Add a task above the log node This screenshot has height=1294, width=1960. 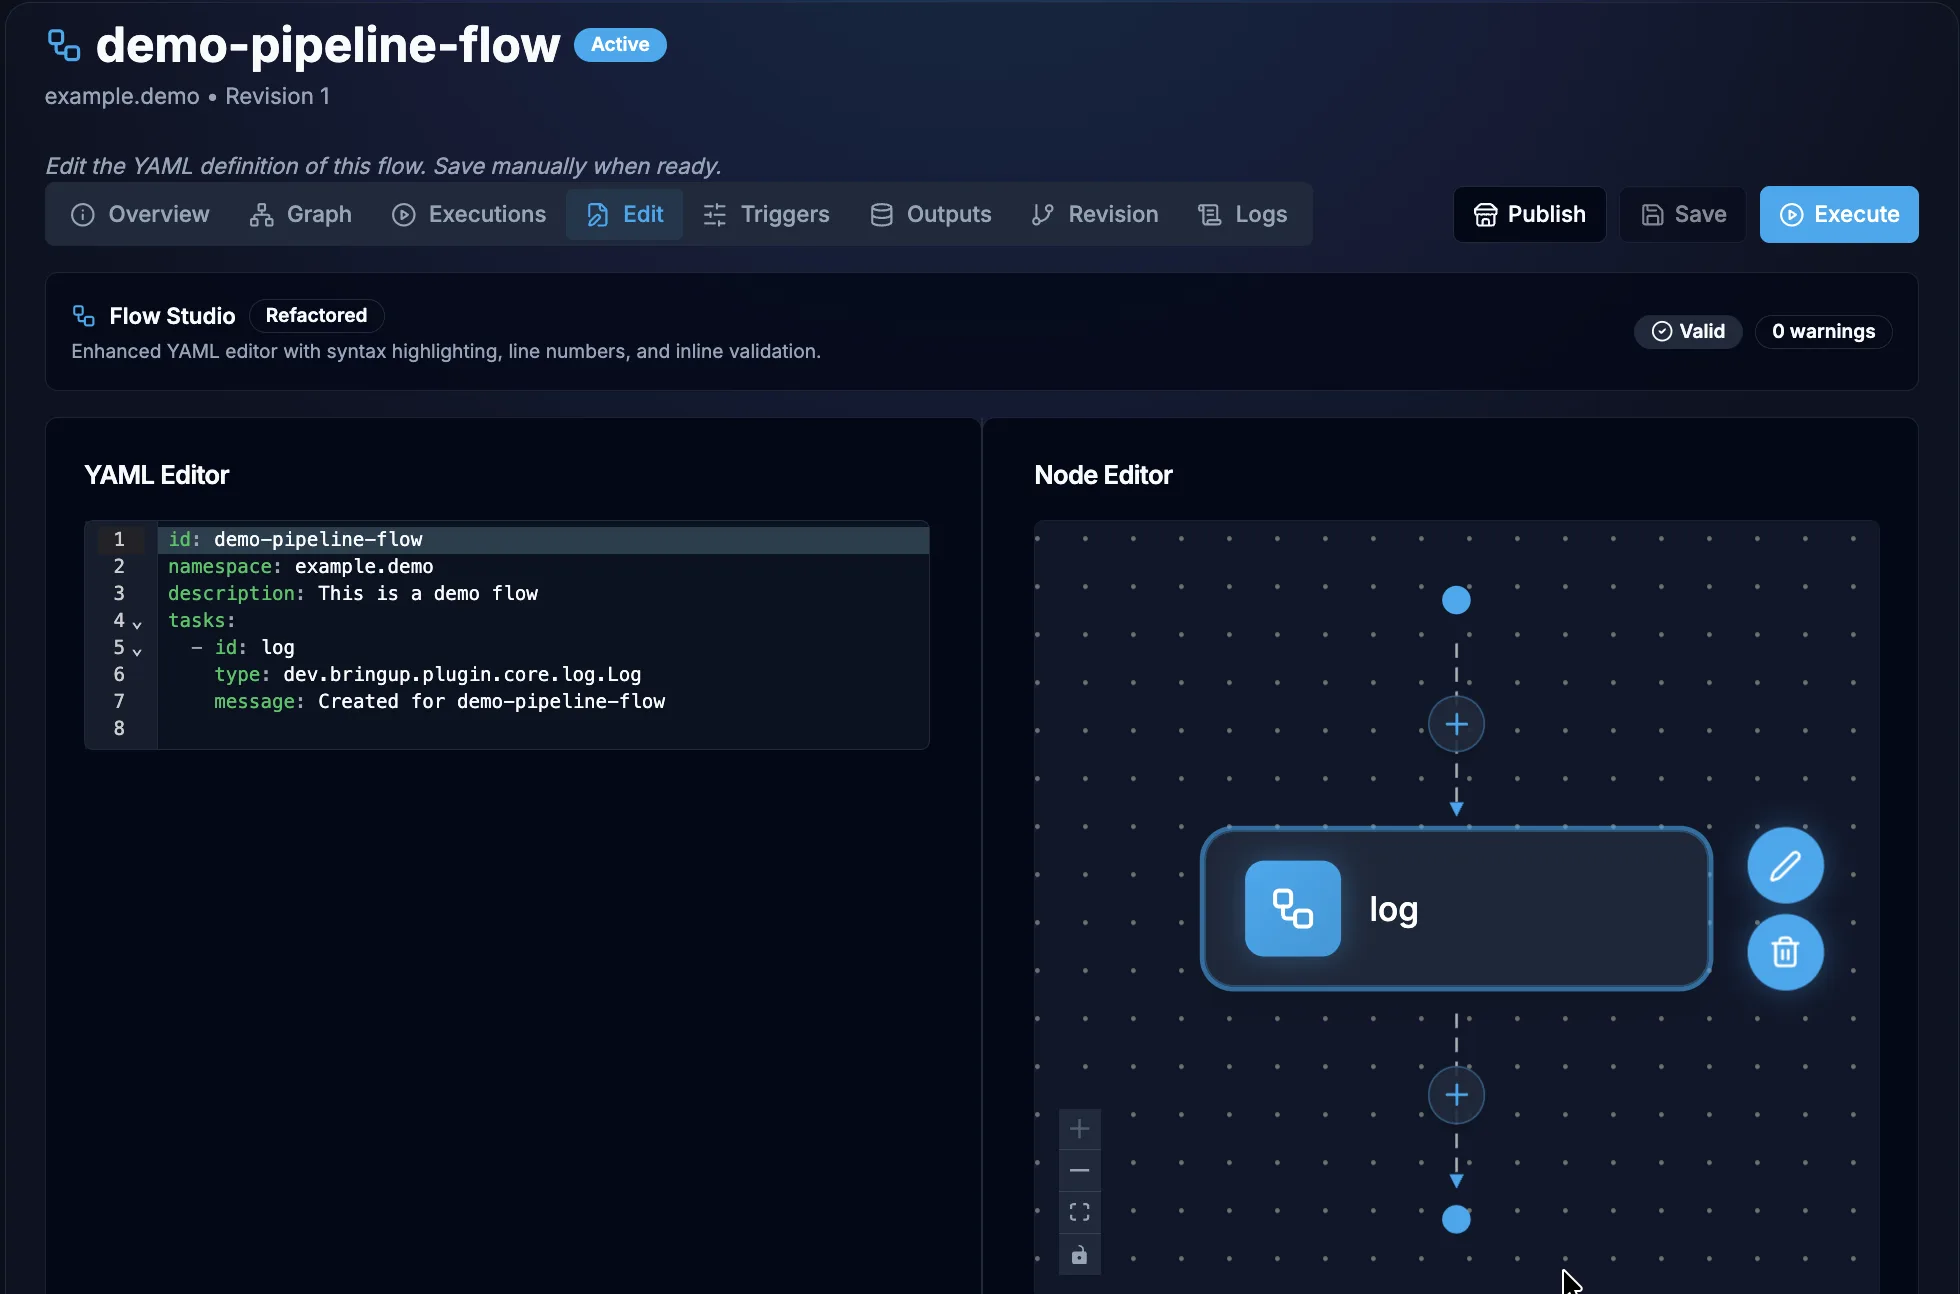(1456, 724)
